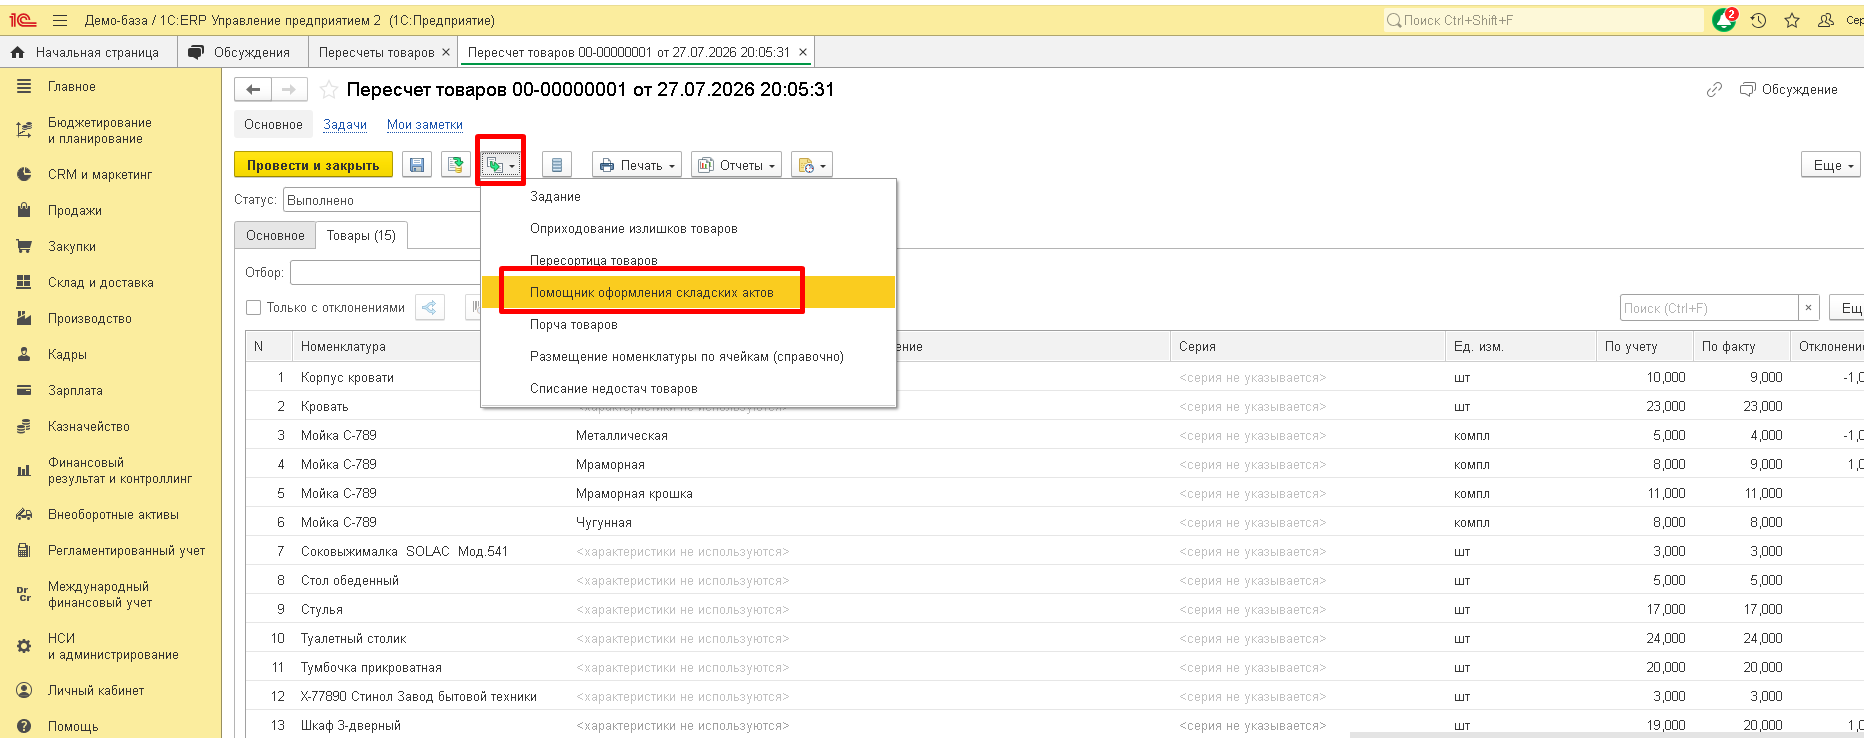Image resolution: width=1864 pixels, height=738 pixels.
Task: Click the split row arrows icon
Action: click(x=430, y=308)
